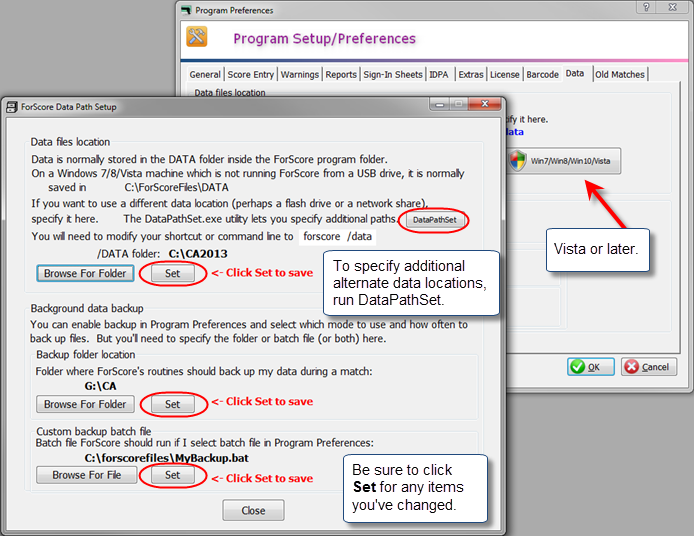Switch to the Score Entry tab
This screenshot has height=536, width=694.
[251, 74]
